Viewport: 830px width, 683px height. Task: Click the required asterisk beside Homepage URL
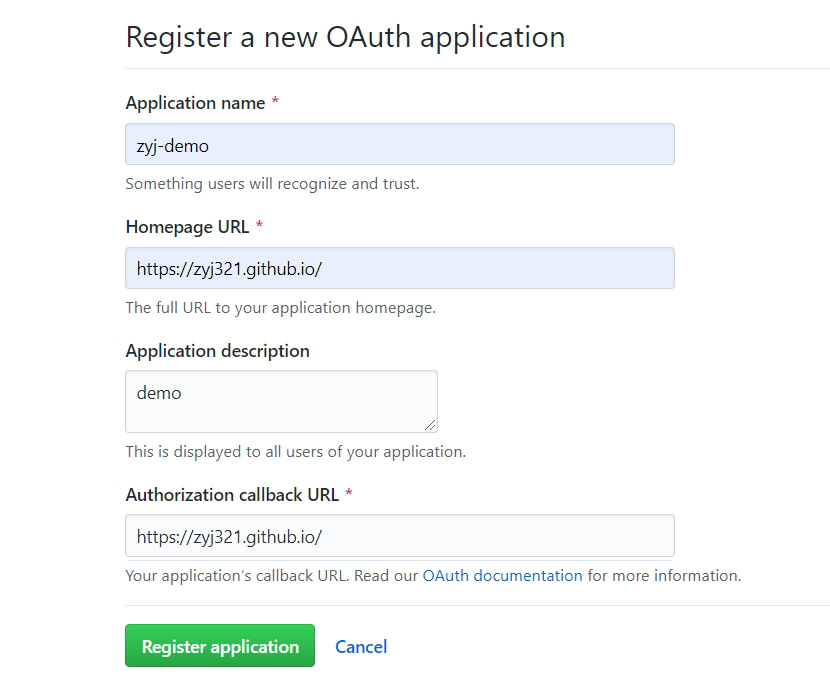259,228
